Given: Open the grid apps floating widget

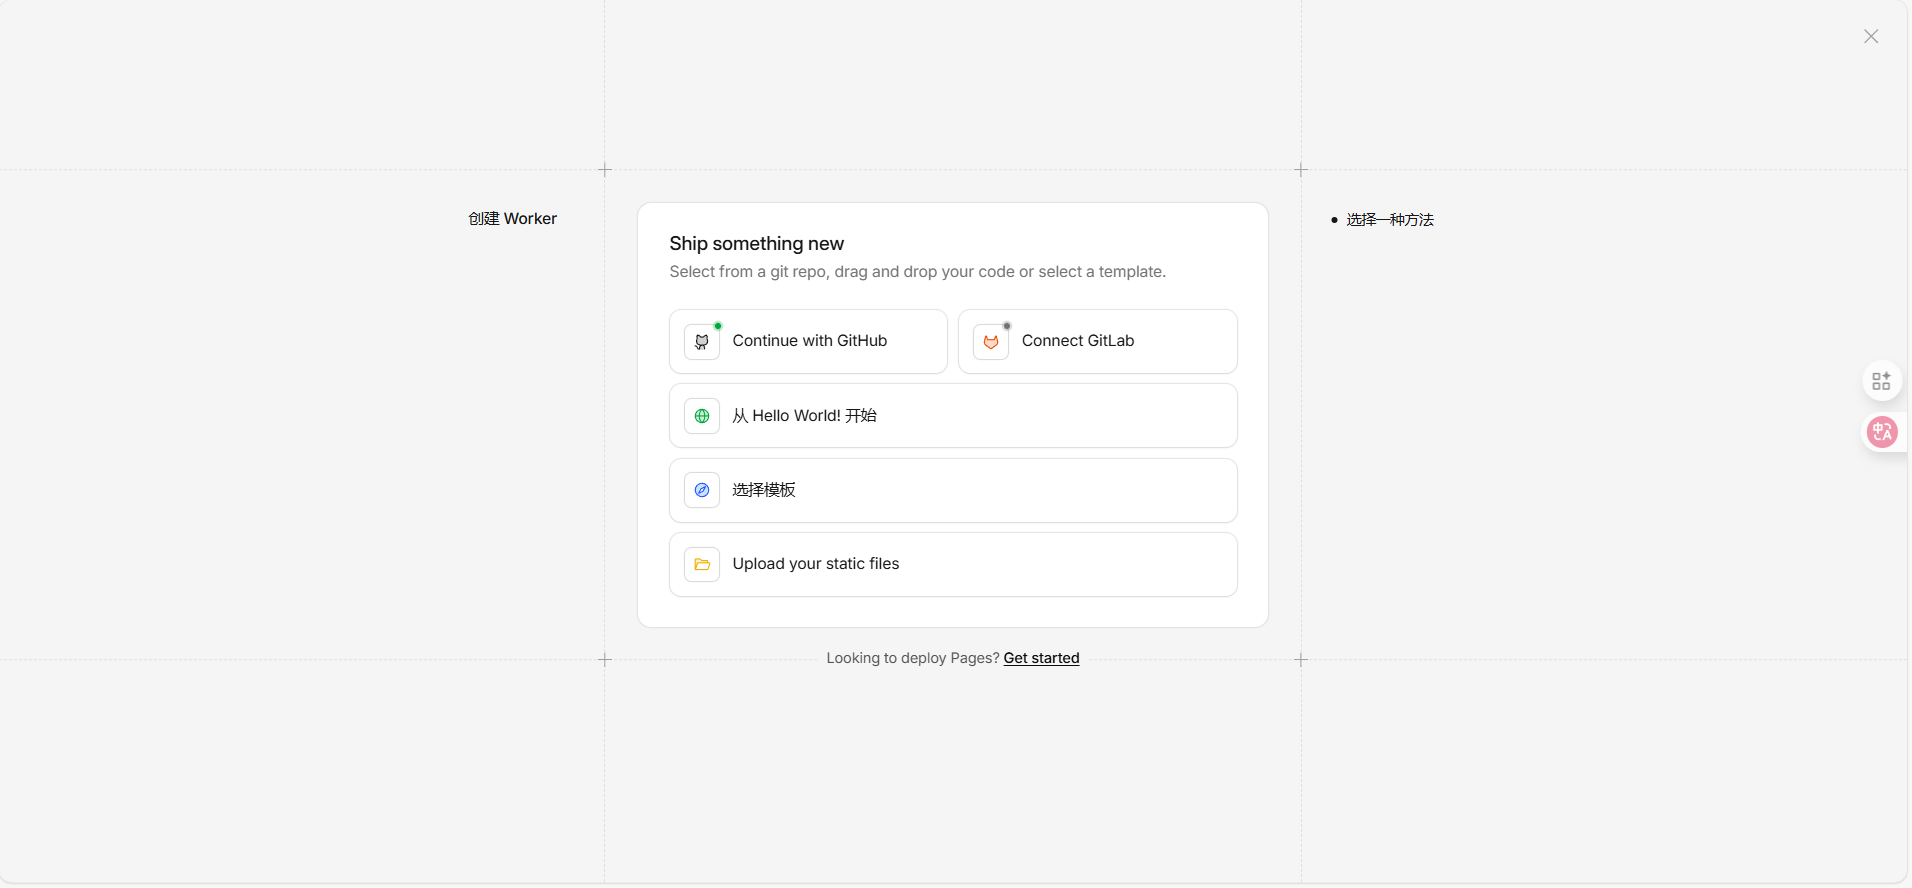Looking at the screenshot, I should (1881, 381).
